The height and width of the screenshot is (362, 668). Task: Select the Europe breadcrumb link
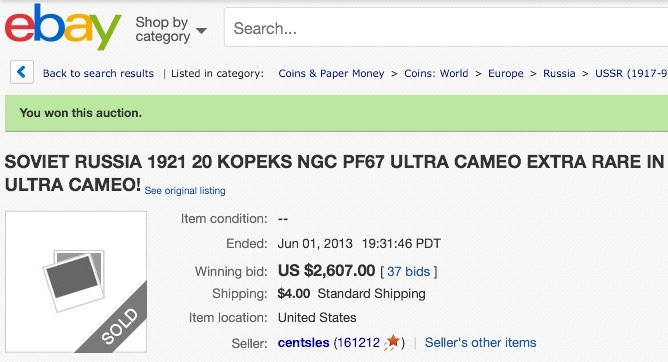[506, 73]
